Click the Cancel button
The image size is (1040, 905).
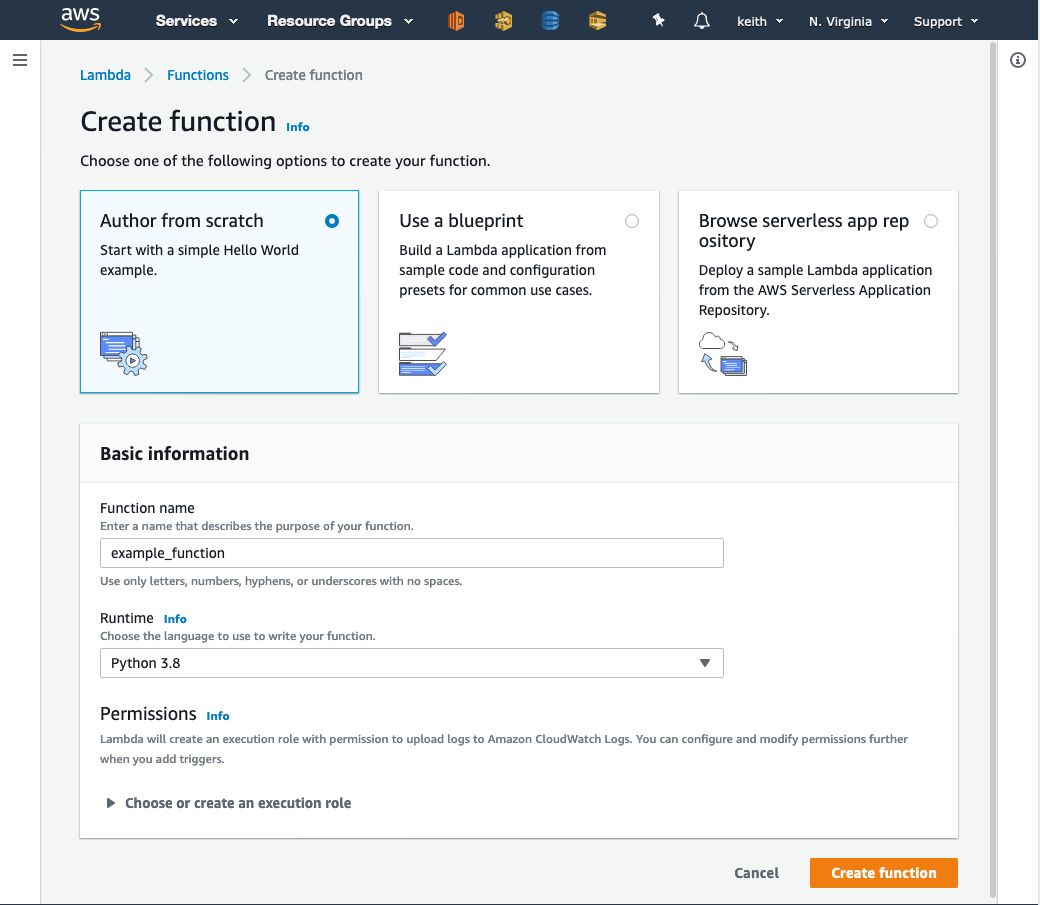click(756, 873)
